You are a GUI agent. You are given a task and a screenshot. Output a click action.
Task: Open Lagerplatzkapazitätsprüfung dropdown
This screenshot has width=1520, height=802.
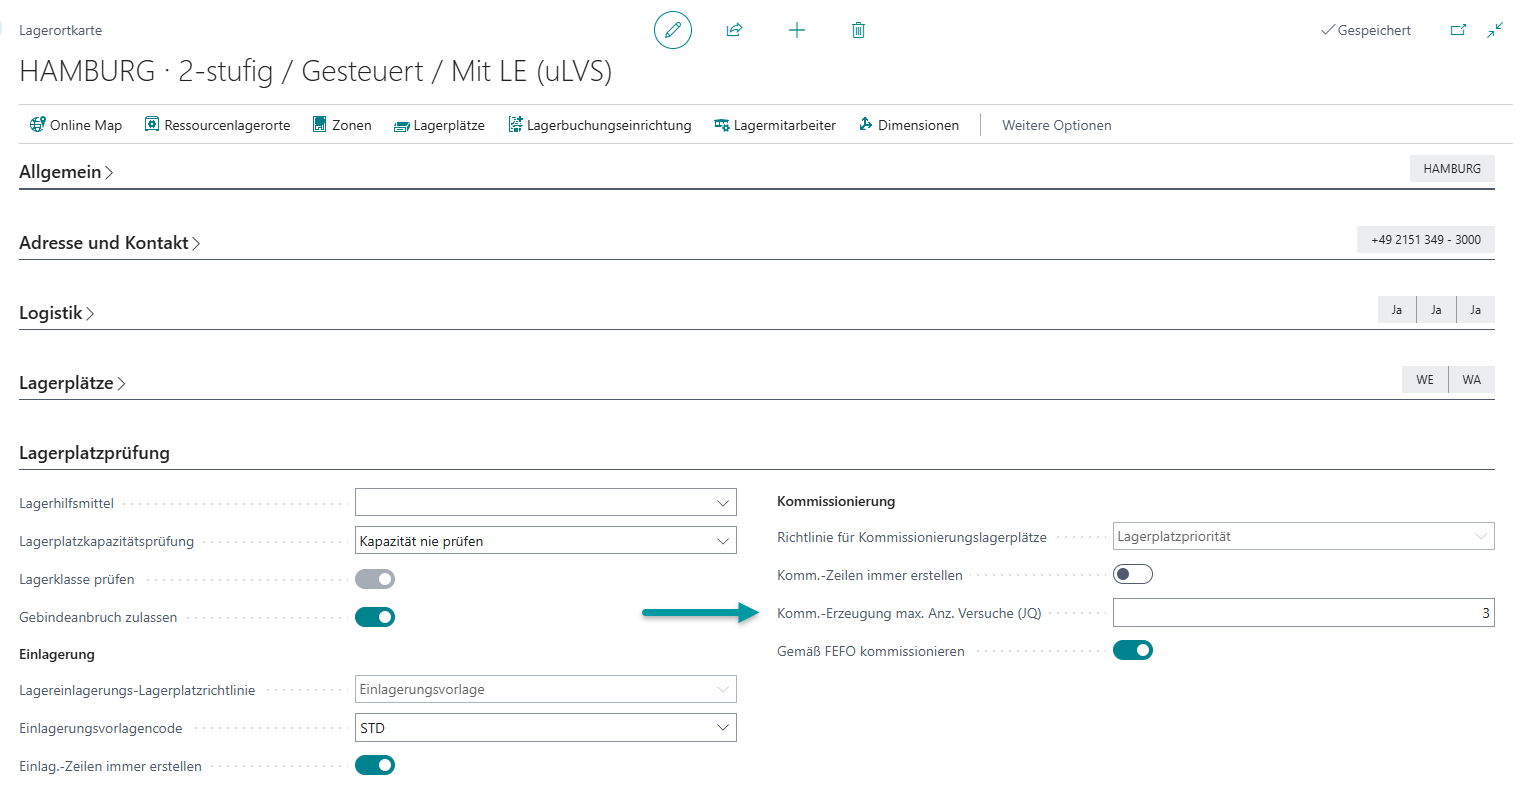(x=545, y=541)
